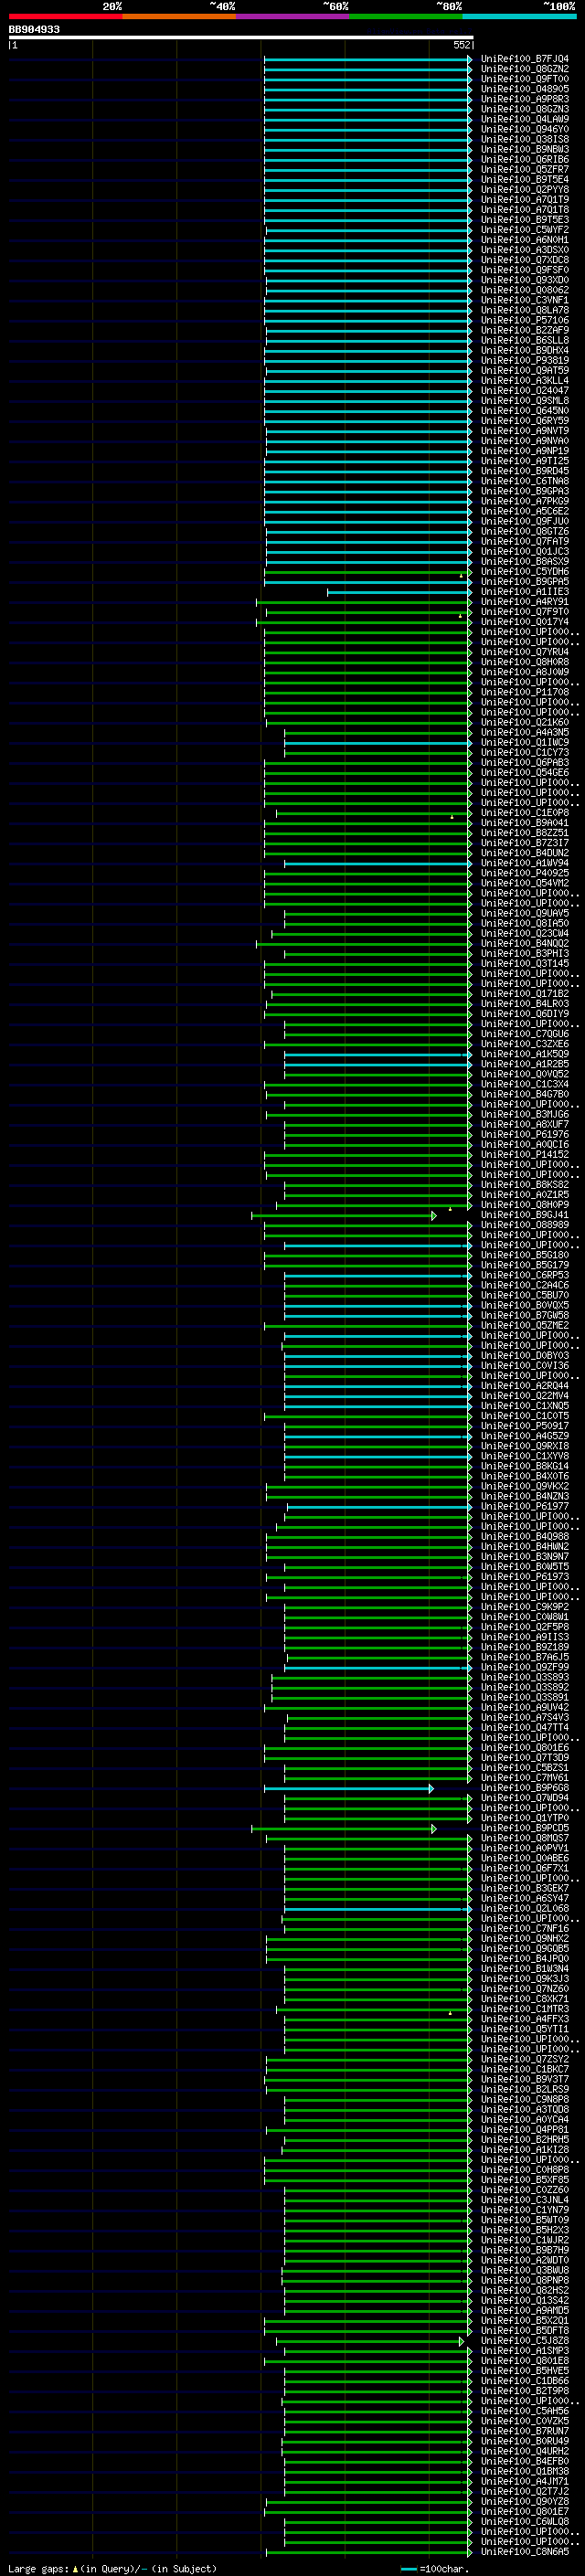Open hit UniRef100_Q7XDC8
Image resolution: width=585 pixels, height=2576 pixels.
[525, 260]
